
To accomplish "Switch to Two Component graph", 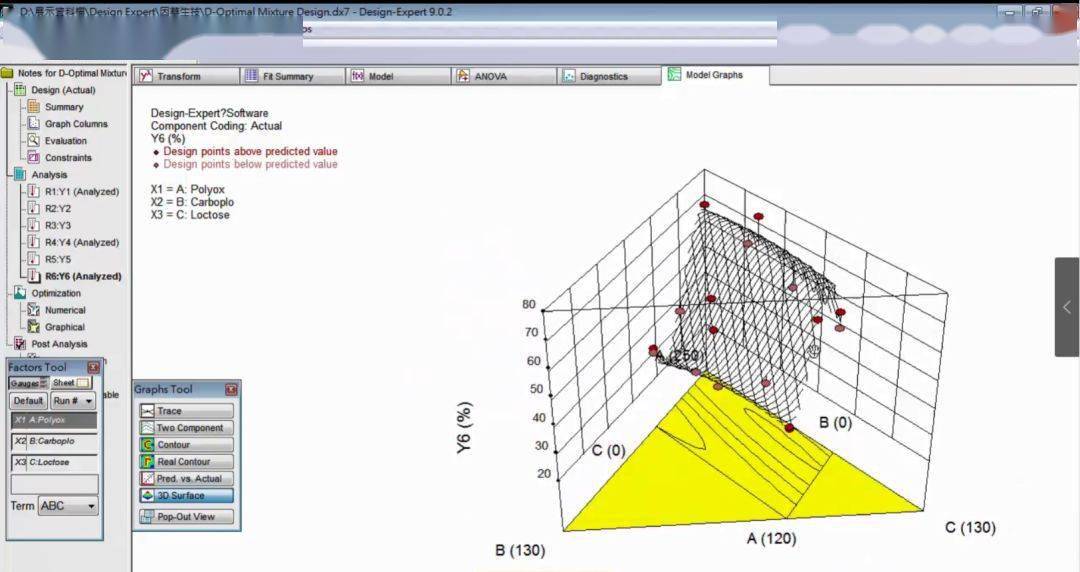I will coord(187,428).
